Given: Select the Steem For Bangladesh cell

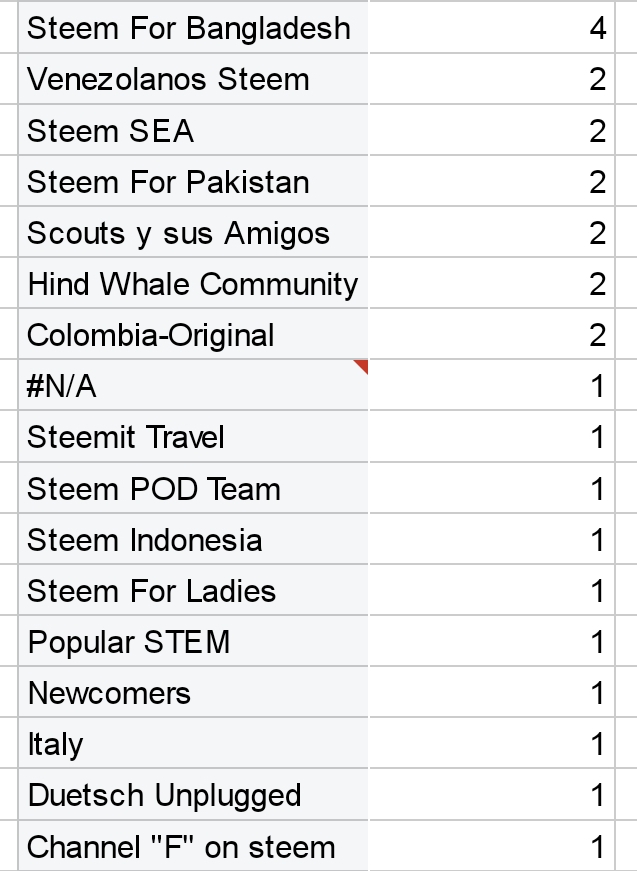Looking at the screenshot, I should tap(190, 28).
